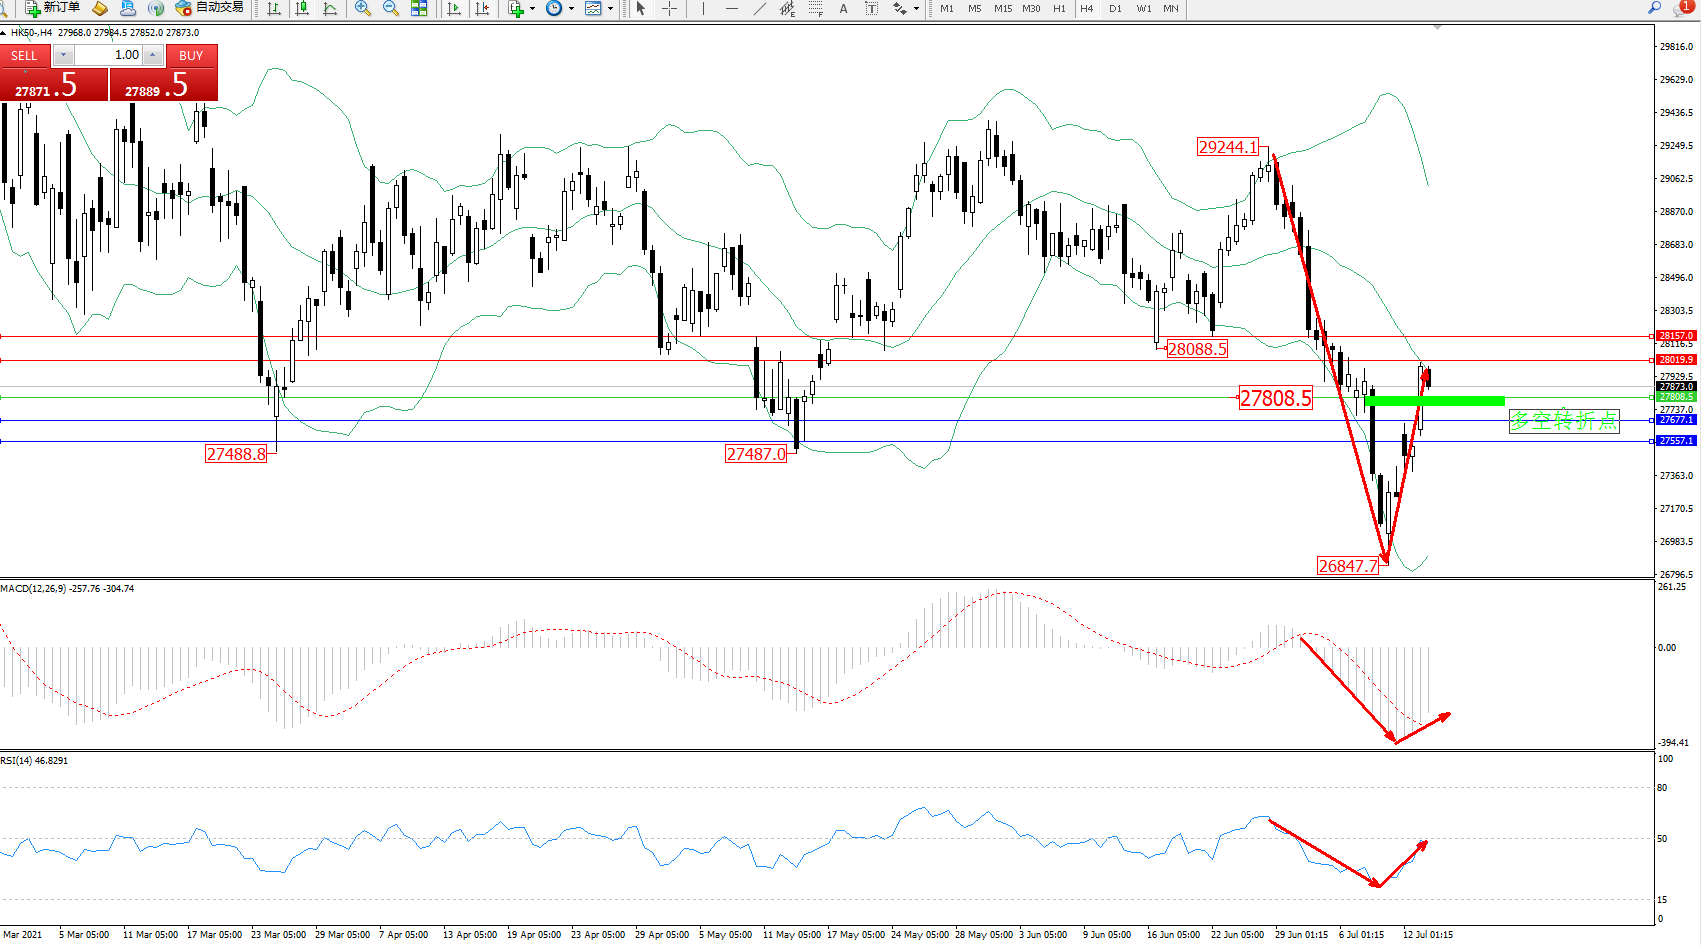Select the Fibonacci retracement tool

click(815, 8)
